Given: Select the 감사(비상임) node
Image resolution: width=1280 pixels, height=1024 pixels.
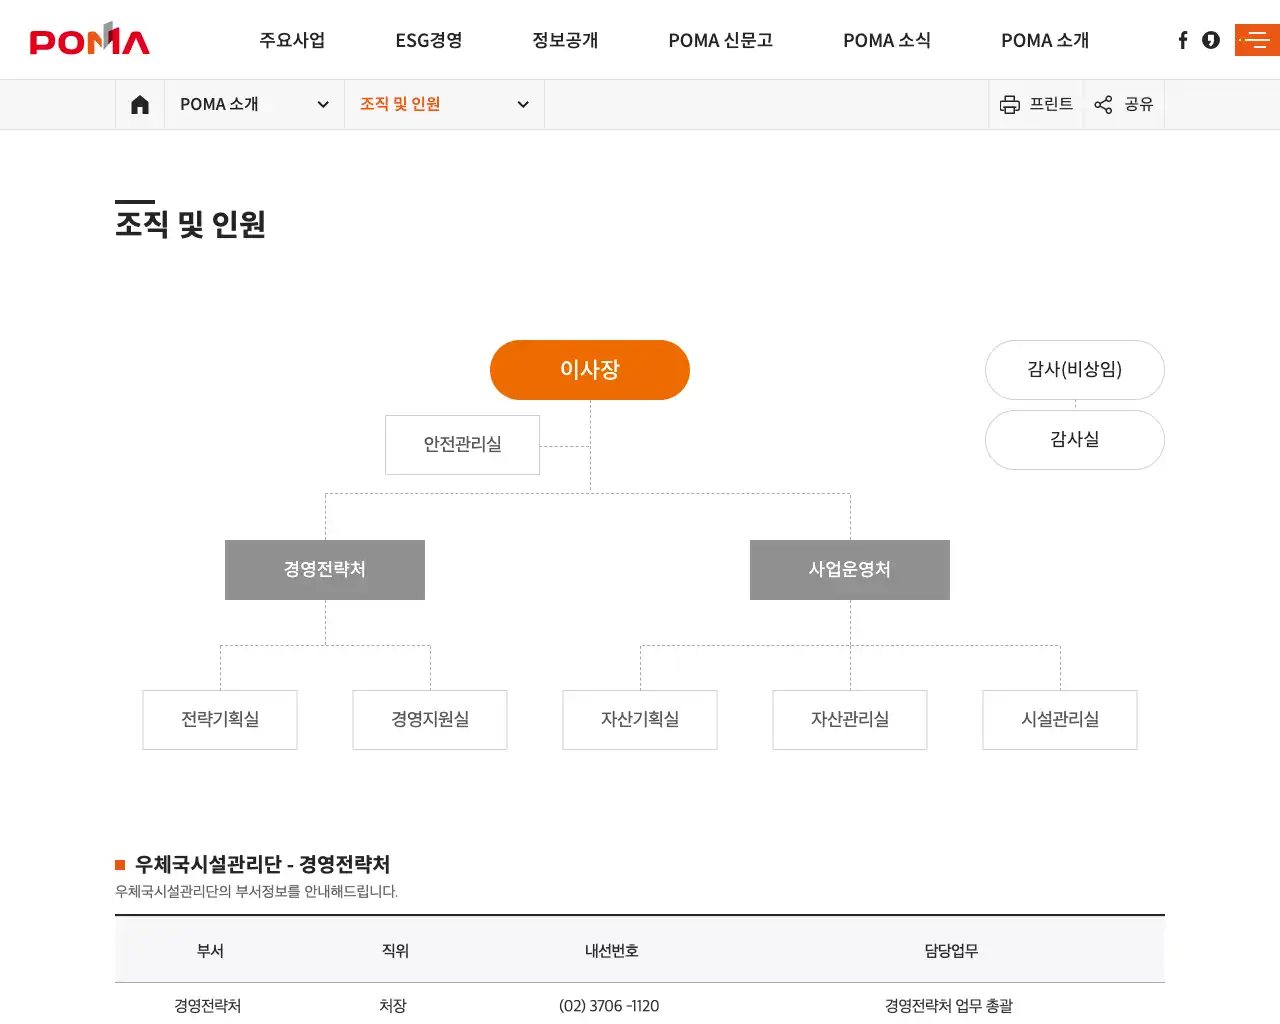Looking at the screenshot, I should (x=1075, y=370).
